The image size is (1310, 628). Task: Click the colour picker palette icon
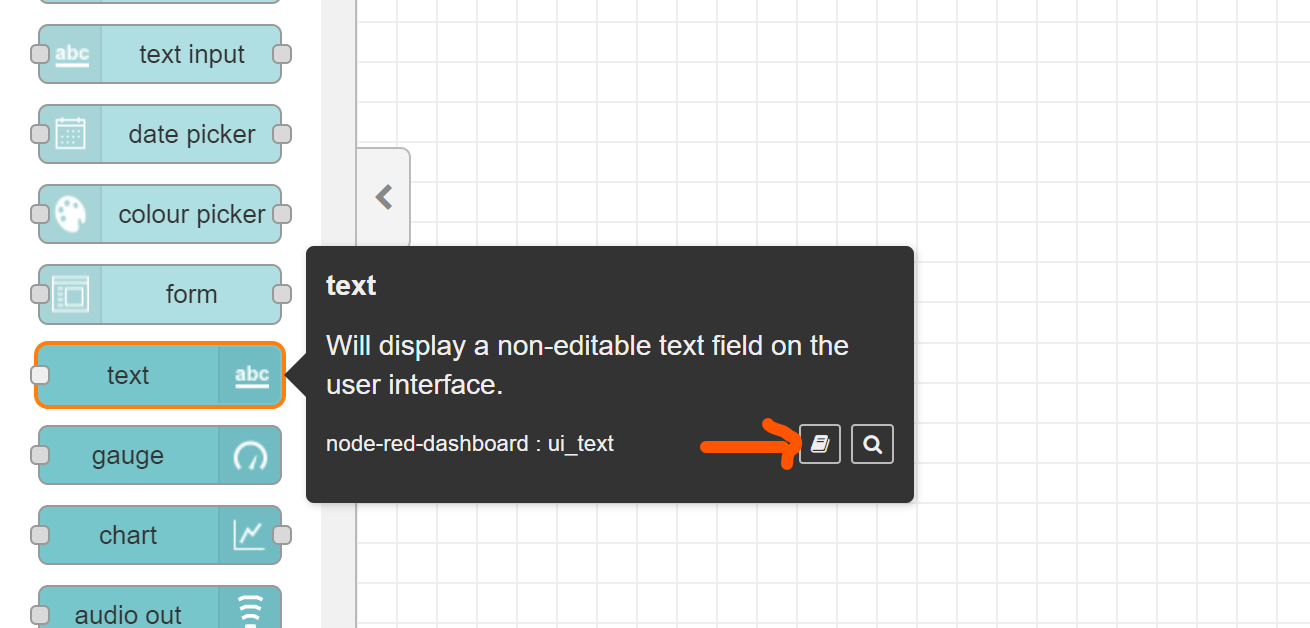71,214
